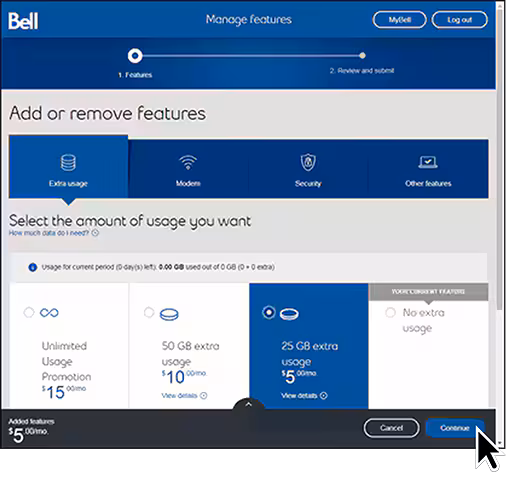The height and width of the screenshot is (480, 520).
Task: Switch to the Security tab
Action: pos(308,169)
